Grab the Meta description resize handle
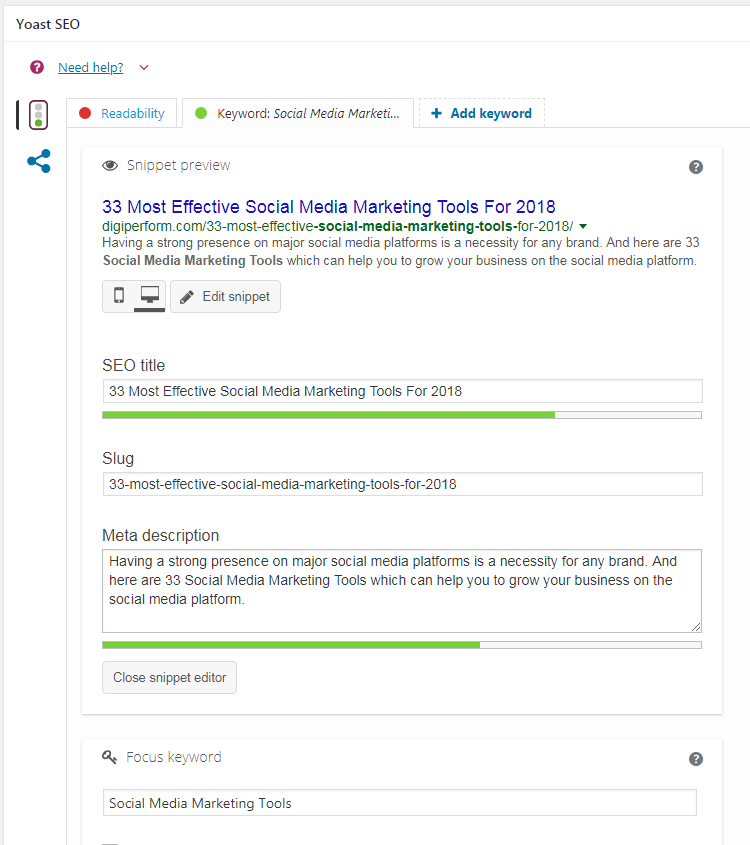The image size is (750, 845). click(696, 627)
